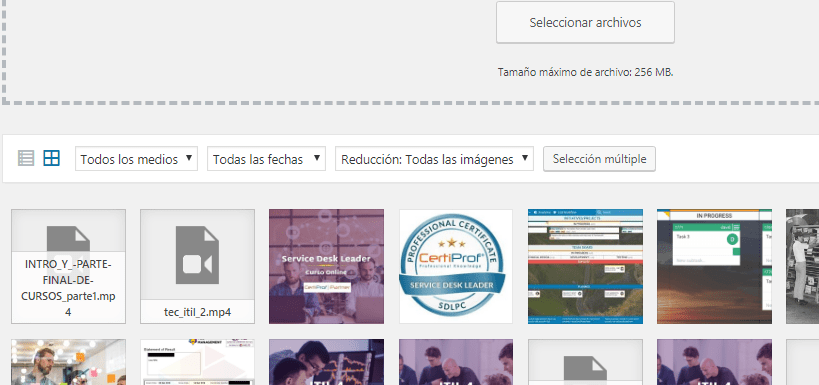
Task: Switch to grid view icon
Action: click(52, 158)
